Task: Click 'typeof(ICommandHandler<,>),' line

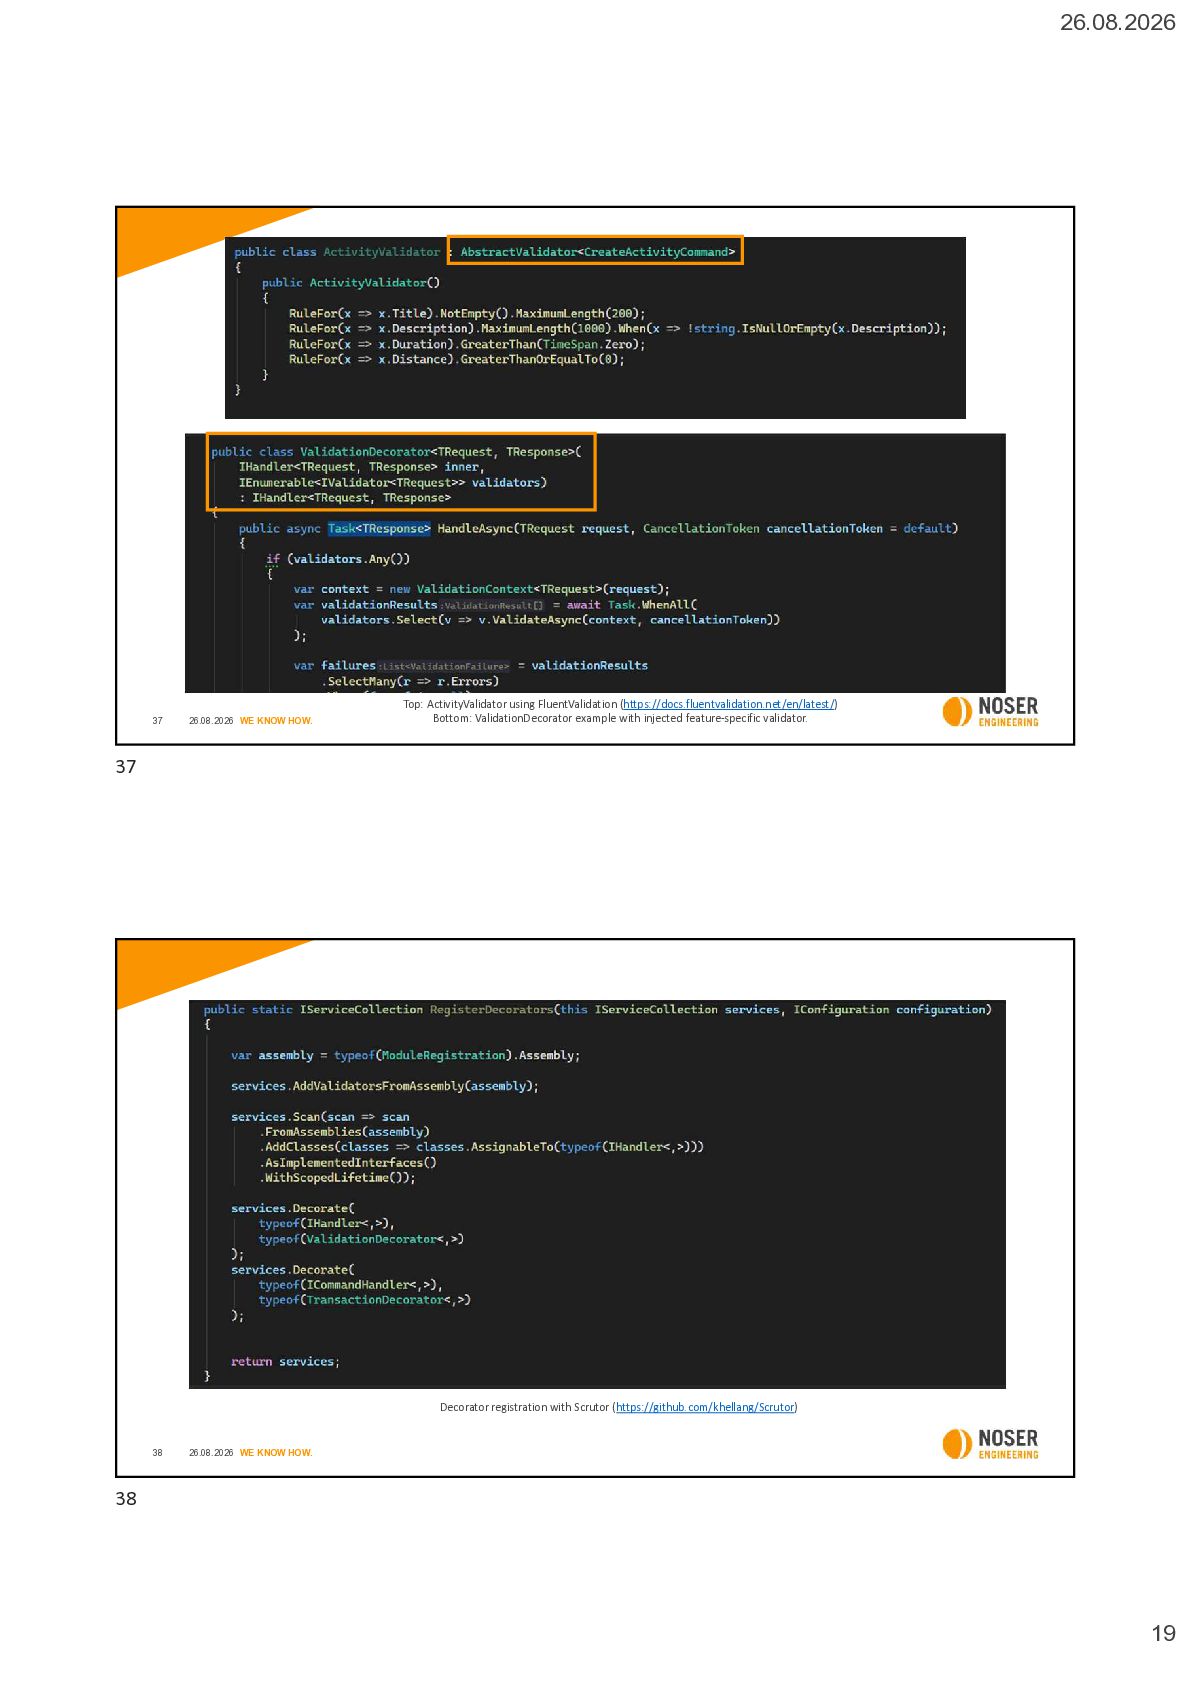Action: coord(351,1285)
